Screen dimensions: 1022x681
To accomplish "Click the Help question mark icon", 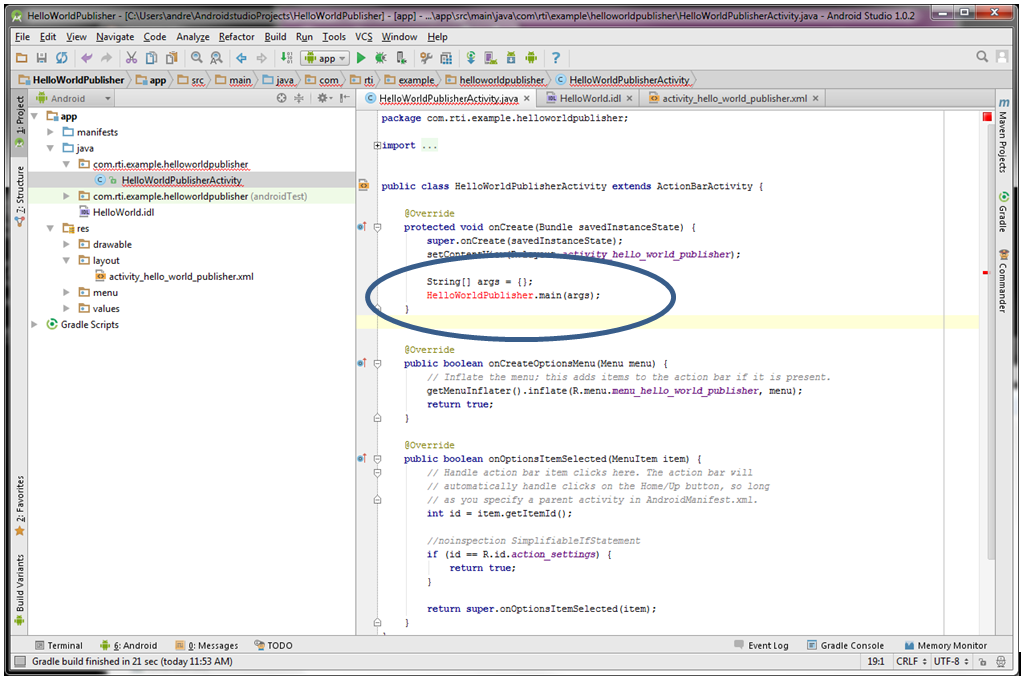I will pos(555,58).
